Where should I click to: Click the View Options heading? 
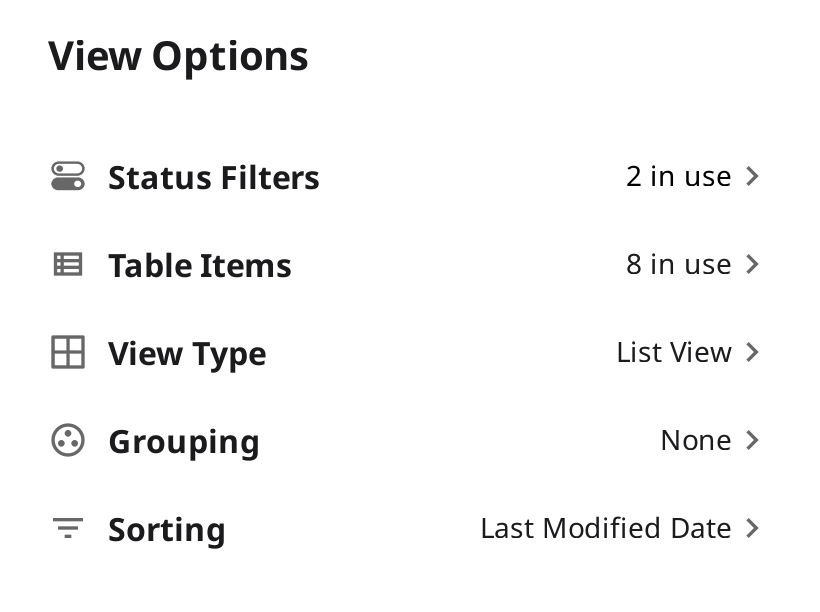178,56
